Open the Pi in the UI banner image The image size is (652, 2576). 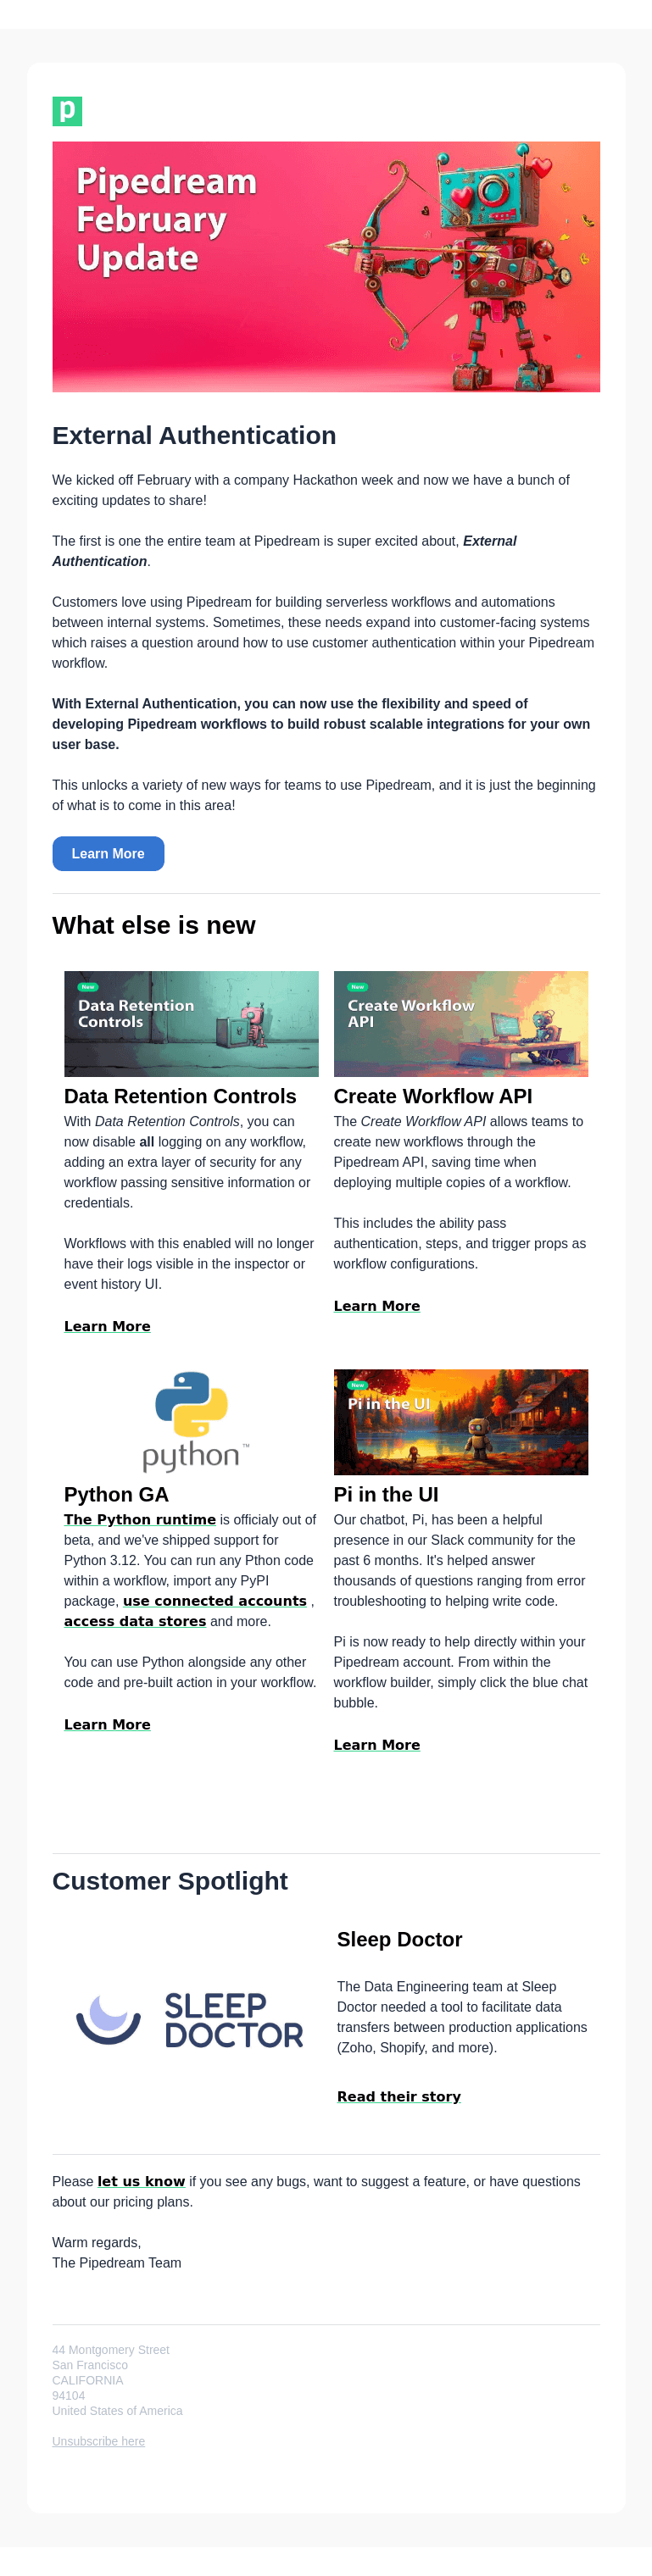click(x=461, y=1421)
